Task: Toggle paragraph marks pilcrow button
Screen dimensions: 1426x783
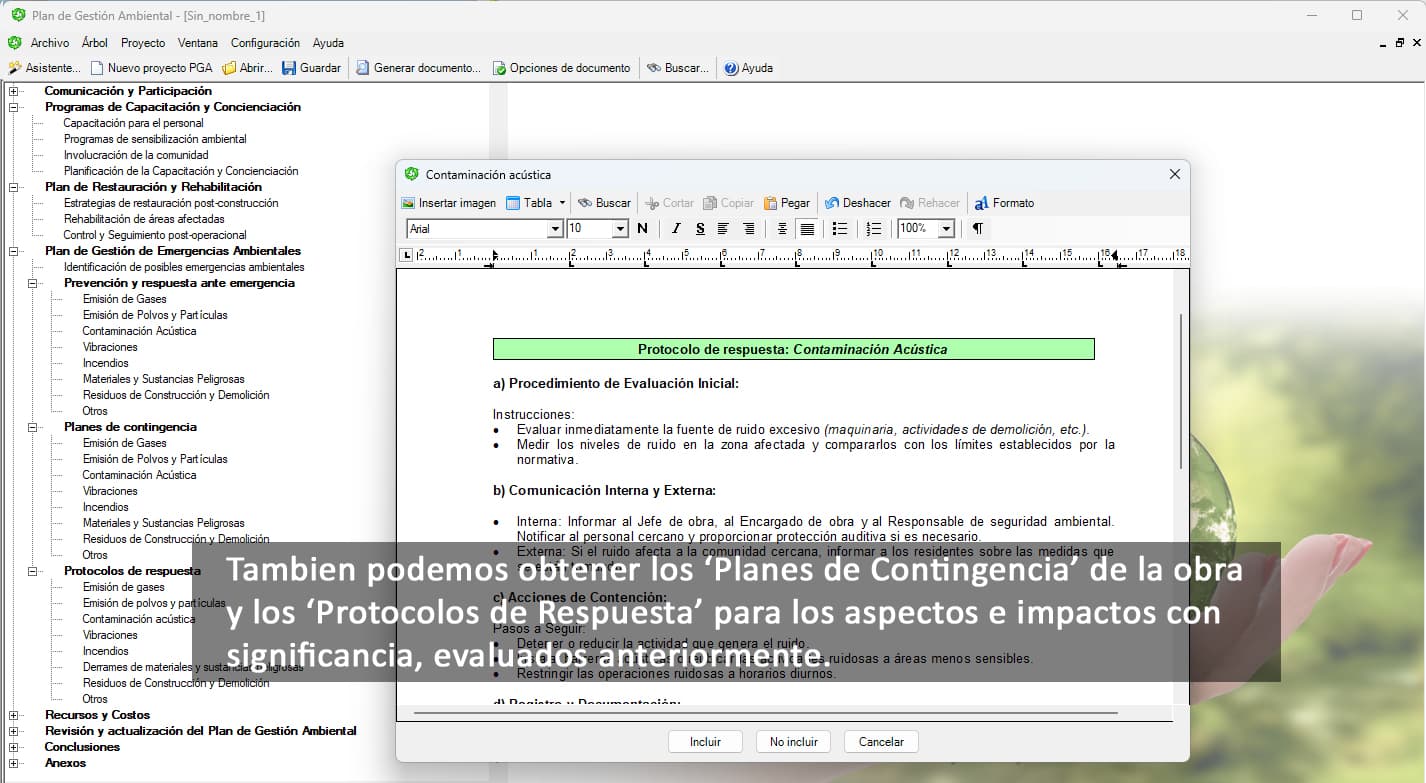Action: (978, 229)
